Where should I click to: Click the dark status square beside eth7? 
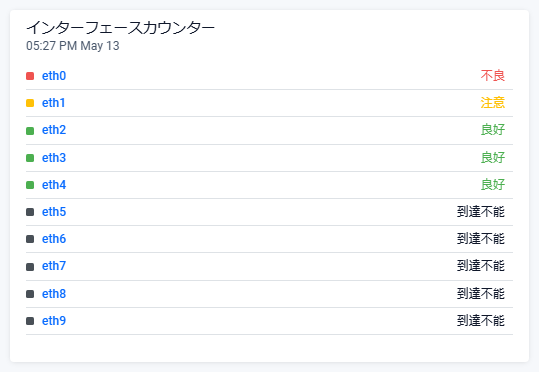30,267
